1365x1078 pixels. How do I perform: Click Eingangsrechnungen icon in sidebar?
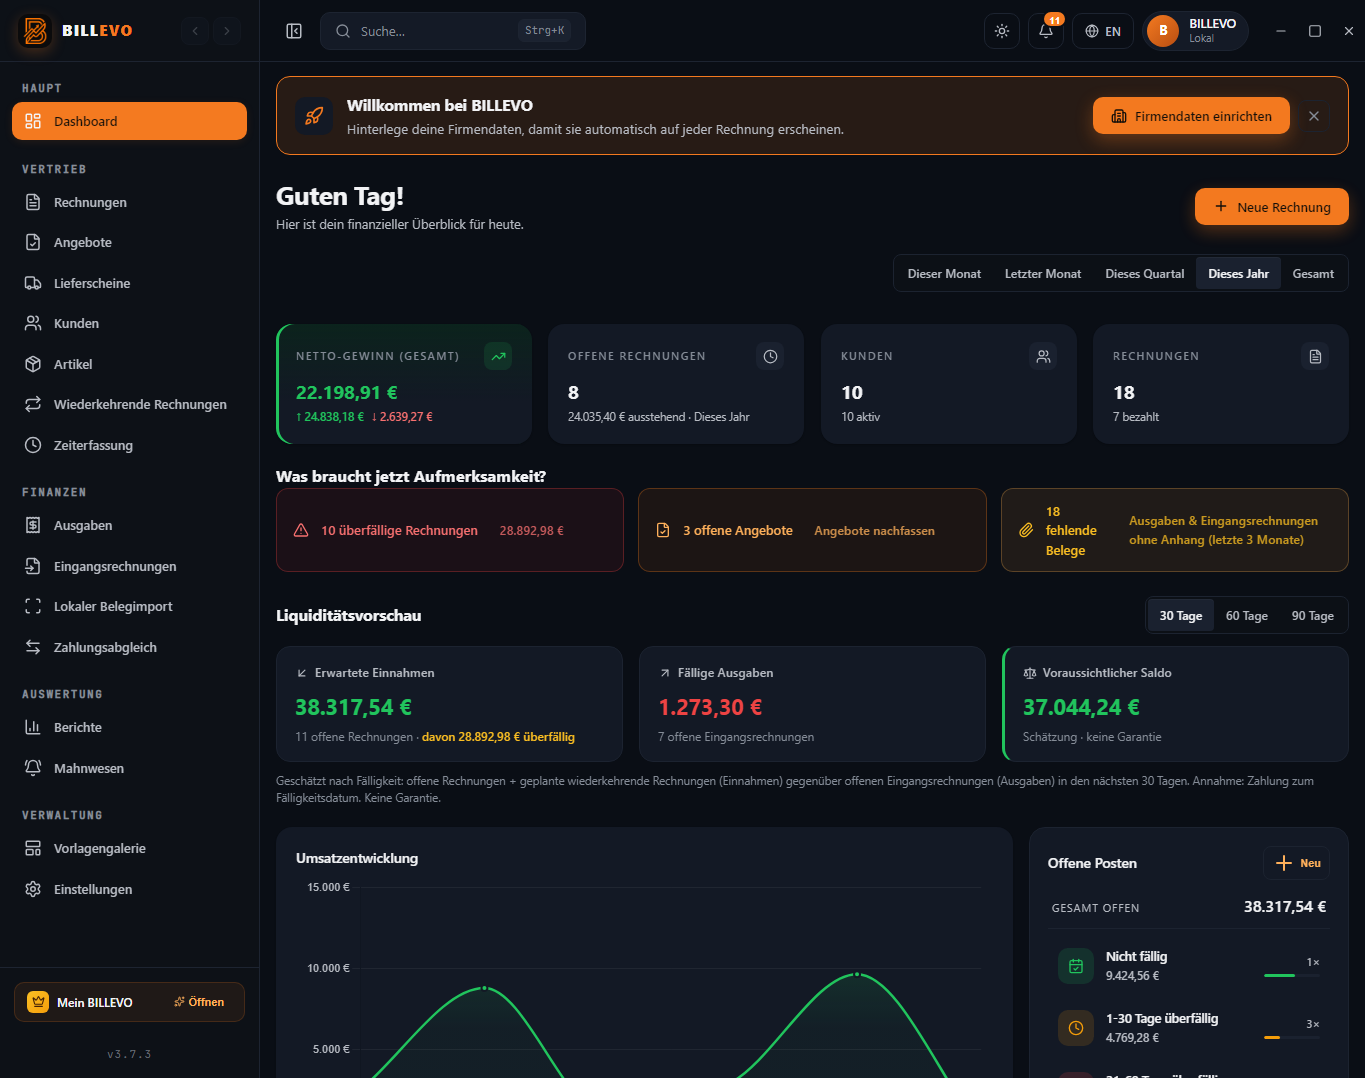coord(33,566)
